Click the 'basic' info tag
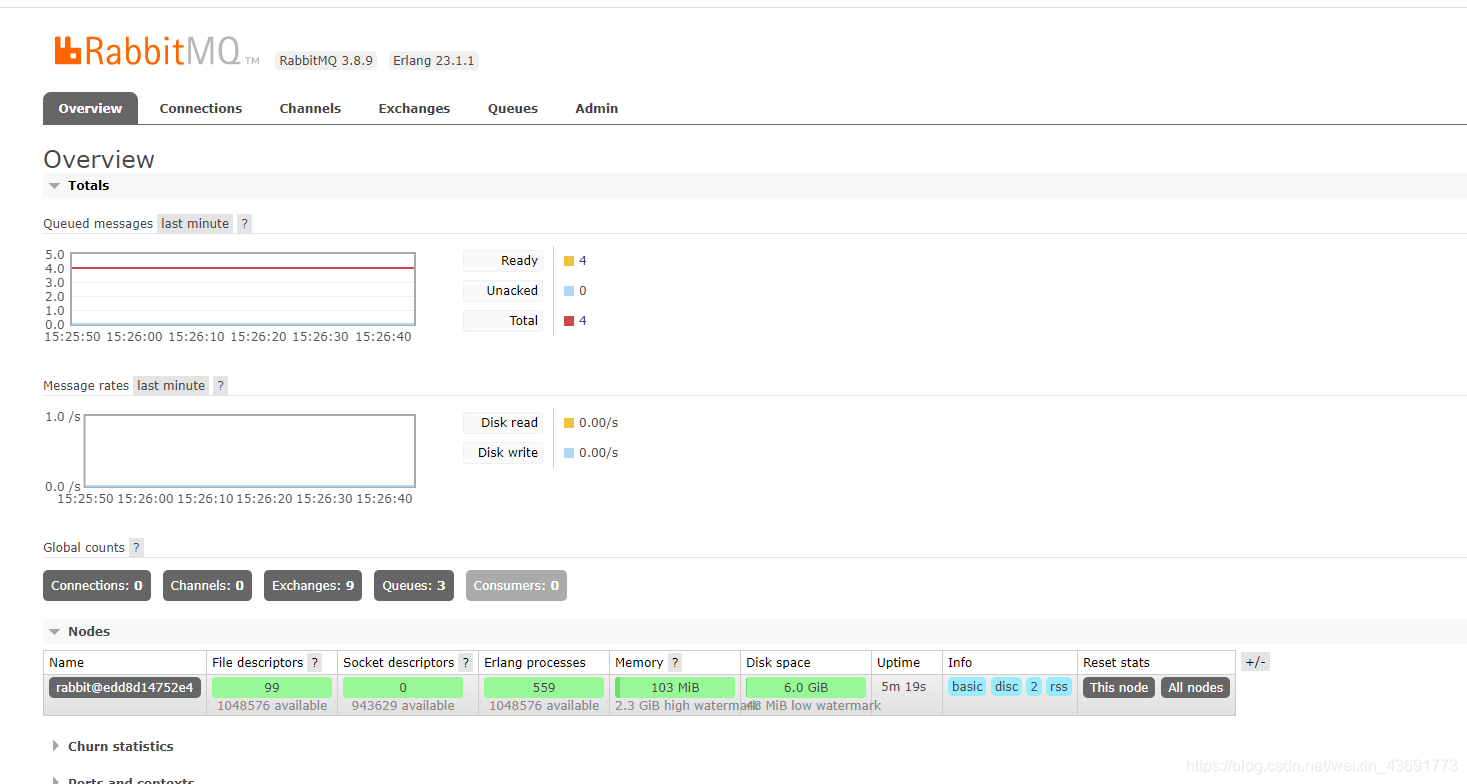 (x=967, y=687)
